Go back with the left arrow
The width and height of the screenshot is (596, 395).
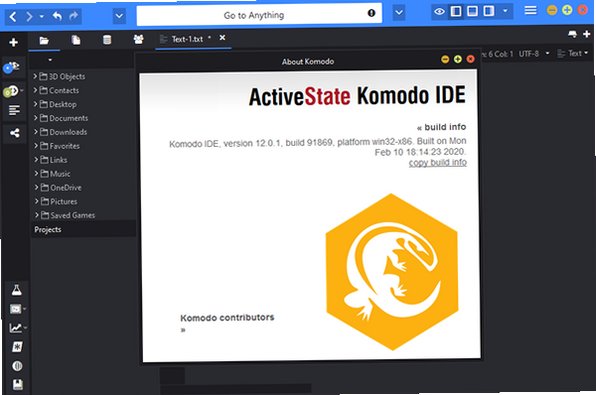coord(13,16)
